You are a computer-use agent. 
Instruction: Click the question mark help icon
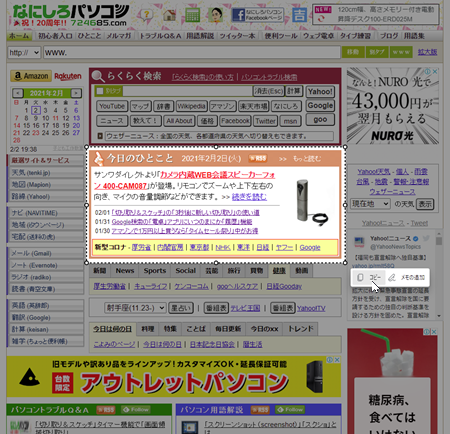pos(147,15)
